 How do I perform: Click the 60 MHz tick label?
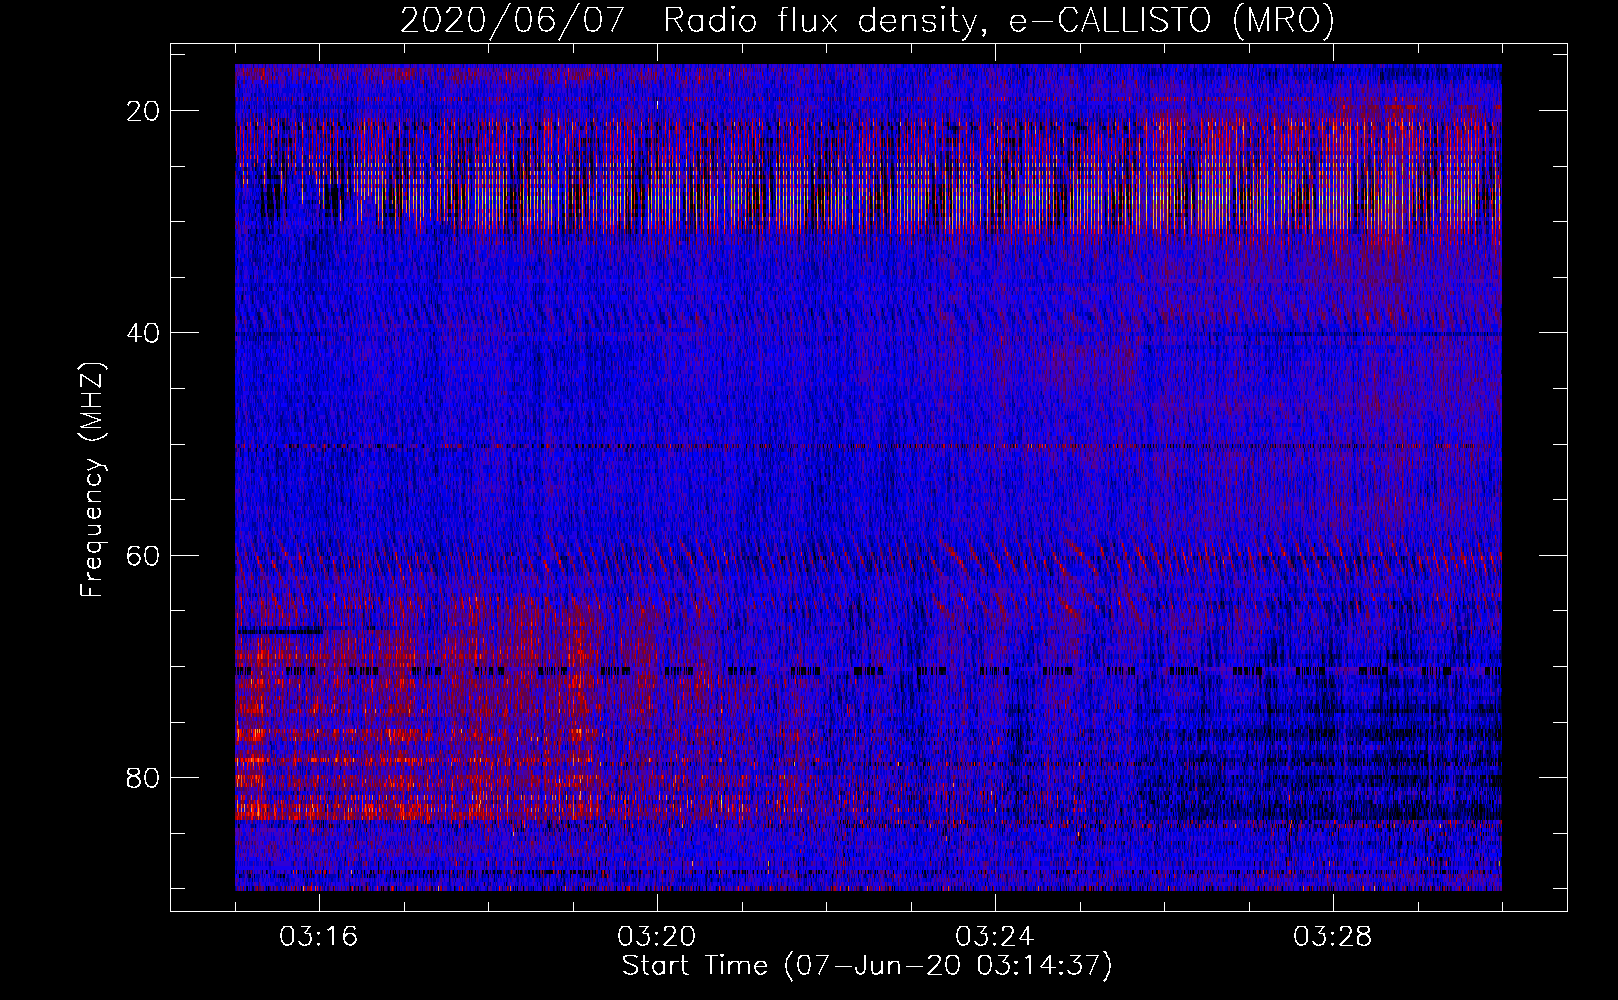coord(144,555)
